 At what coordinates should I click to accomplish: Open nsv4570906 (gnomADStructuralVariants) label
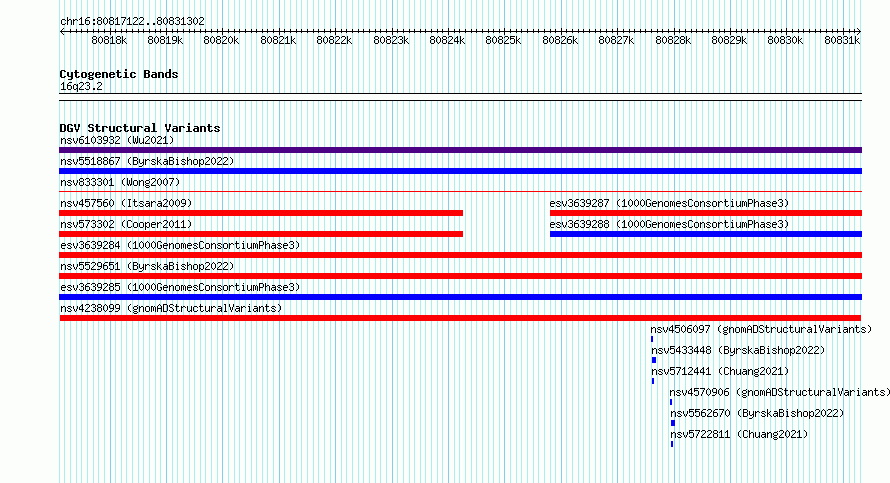780,392
